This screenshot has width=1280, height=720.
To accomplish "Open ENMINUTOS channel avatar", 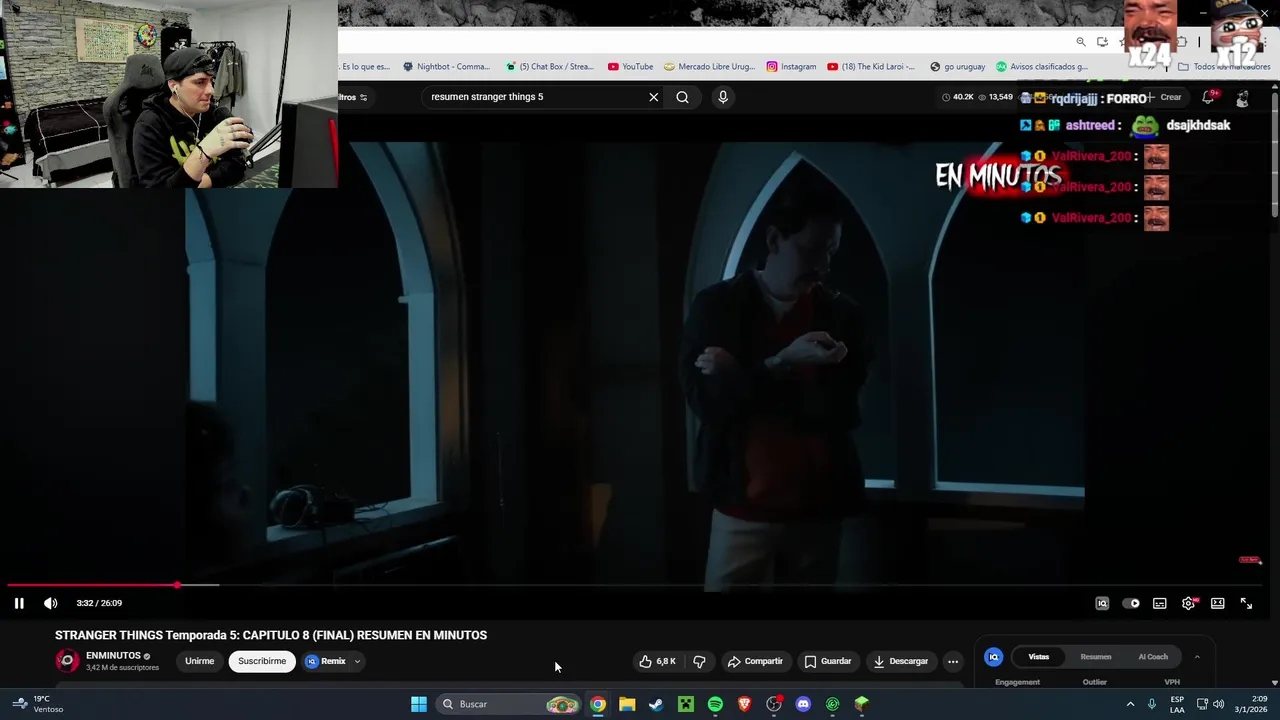I will coord(67,661).
